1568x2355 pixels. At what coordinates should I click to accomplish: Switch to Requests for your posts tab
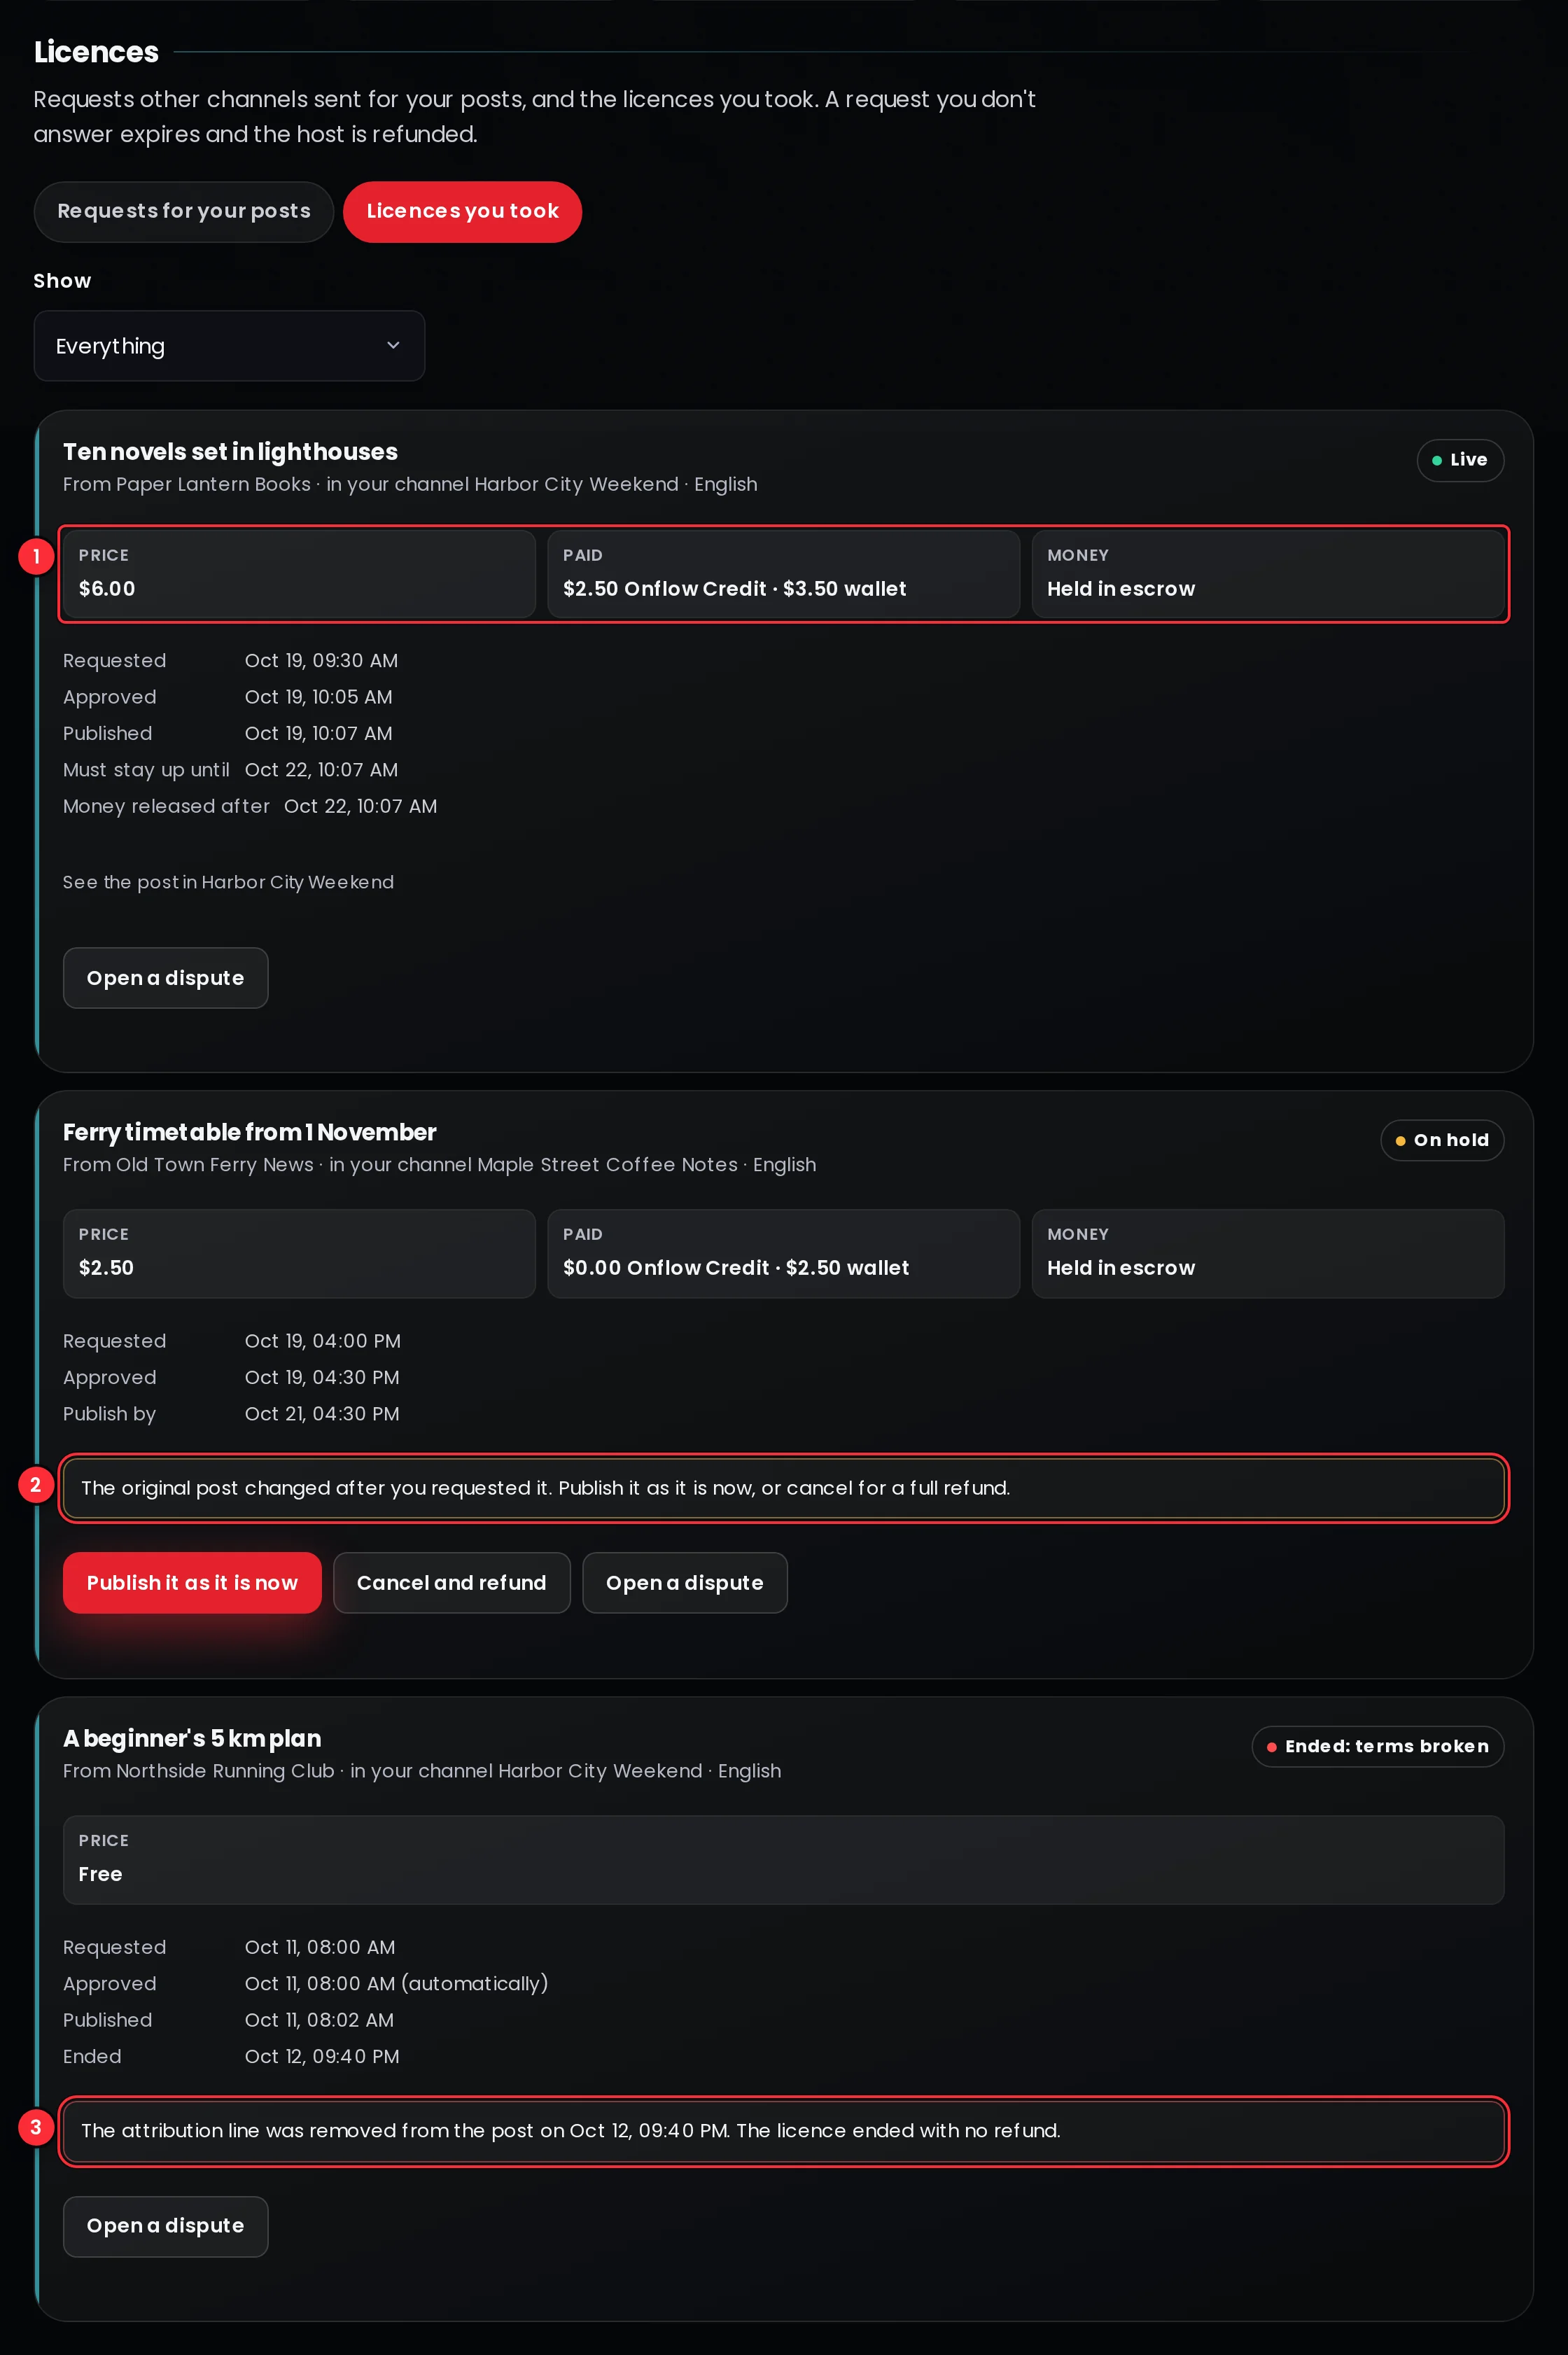pos(184,211)
